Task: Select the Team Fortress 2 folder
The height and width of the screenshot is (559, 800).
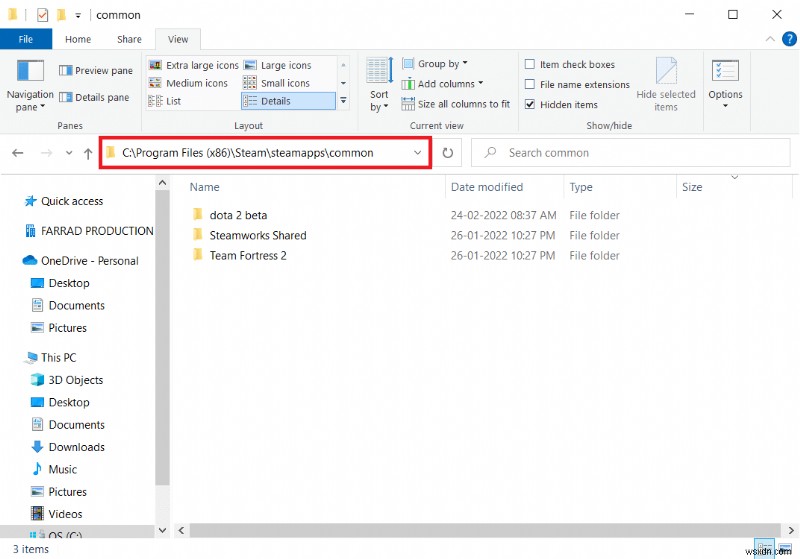Action: 247,256
